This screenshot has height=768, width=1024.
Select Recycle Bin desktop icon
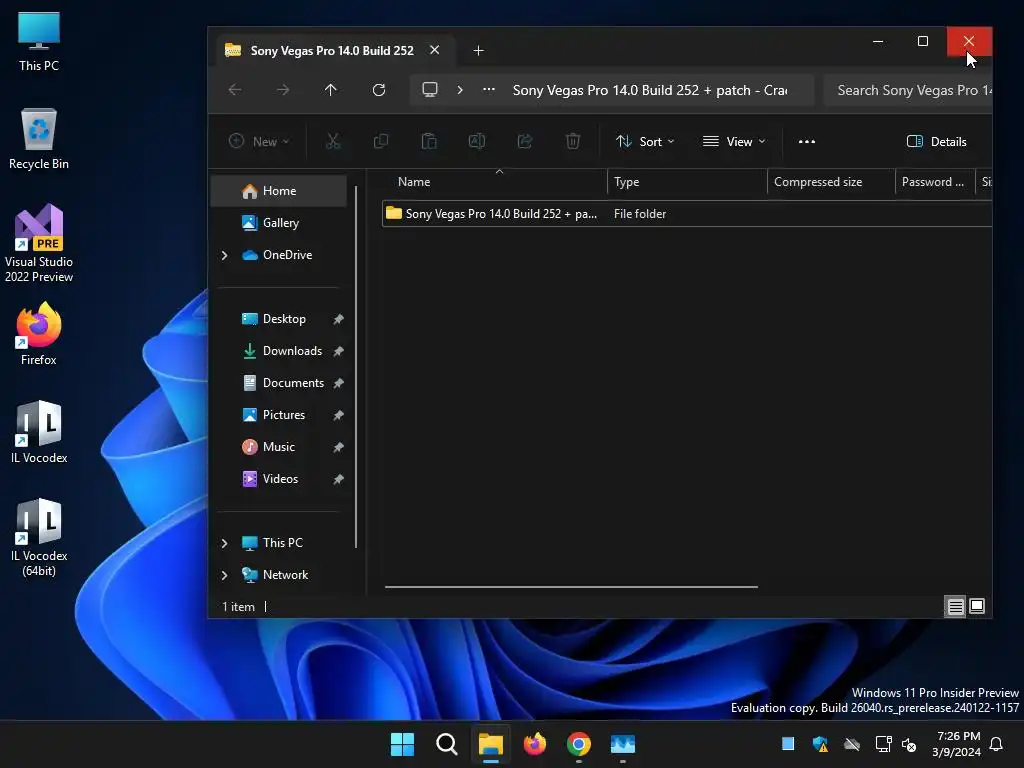(39, 139)
